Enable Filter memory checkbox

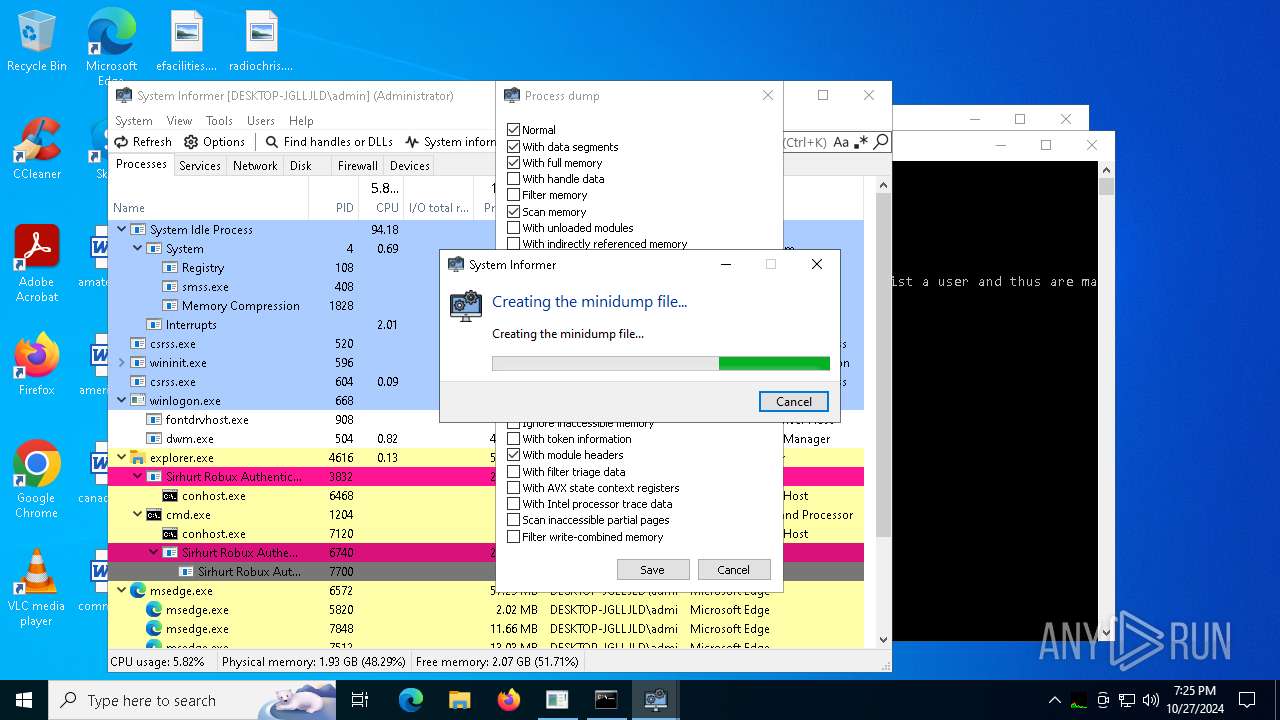click(513, 195)
